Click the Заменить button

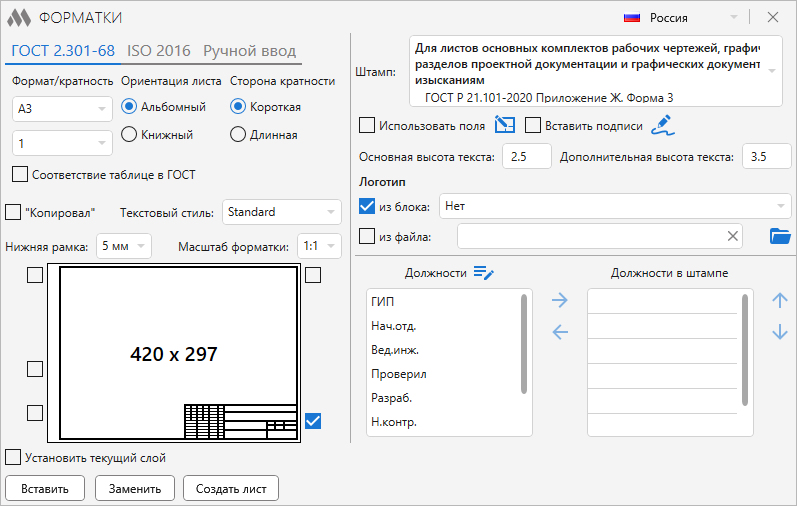click(135, 488)
